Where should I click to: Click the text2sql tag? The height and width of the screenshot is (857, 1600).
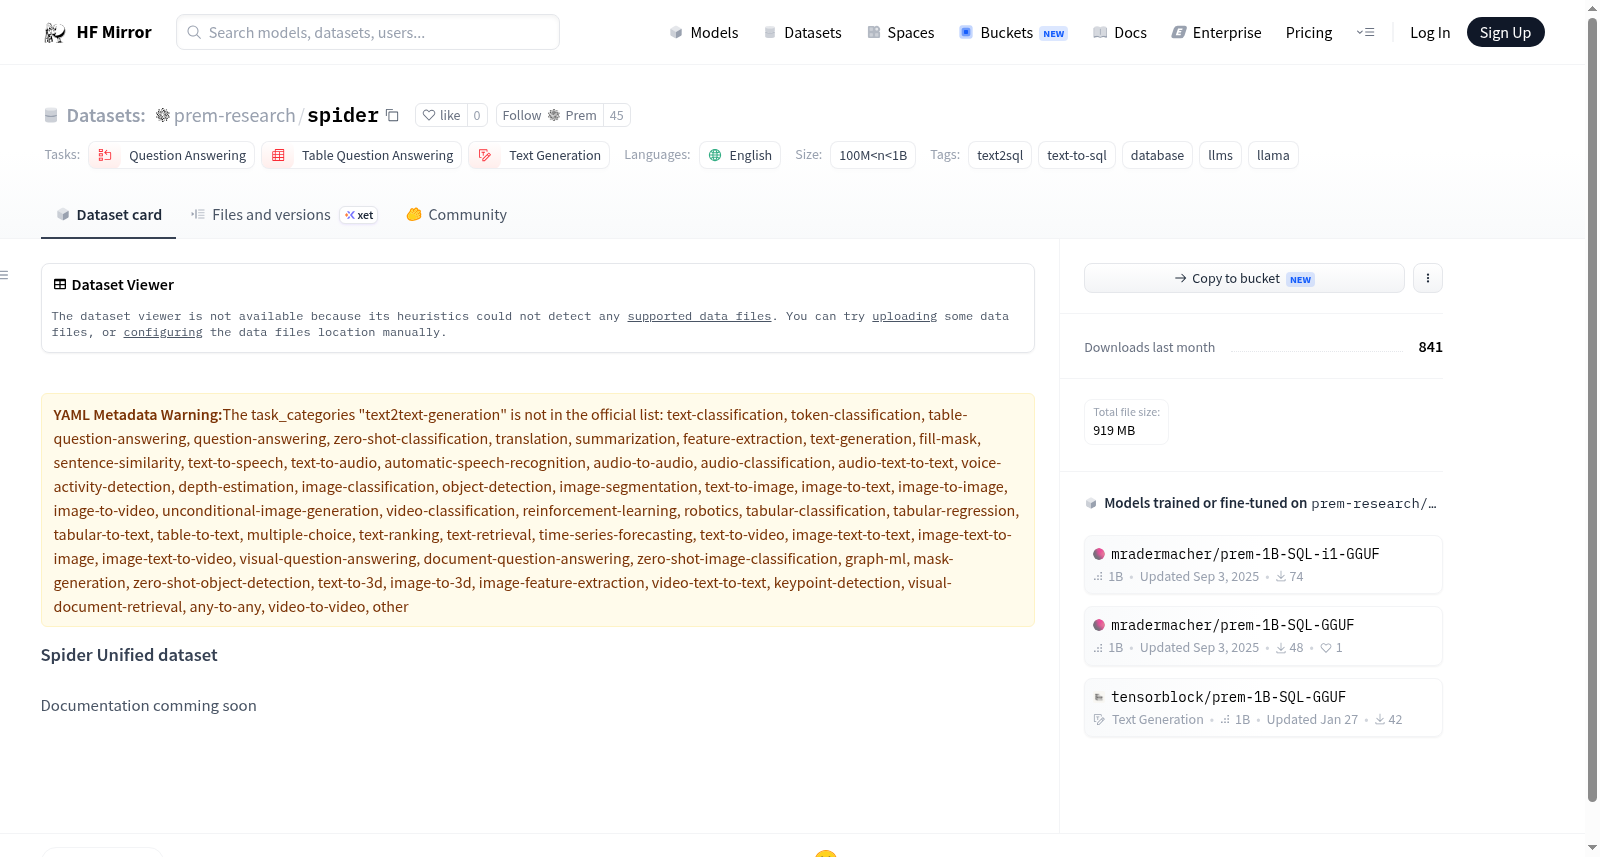click(1000, 155)
